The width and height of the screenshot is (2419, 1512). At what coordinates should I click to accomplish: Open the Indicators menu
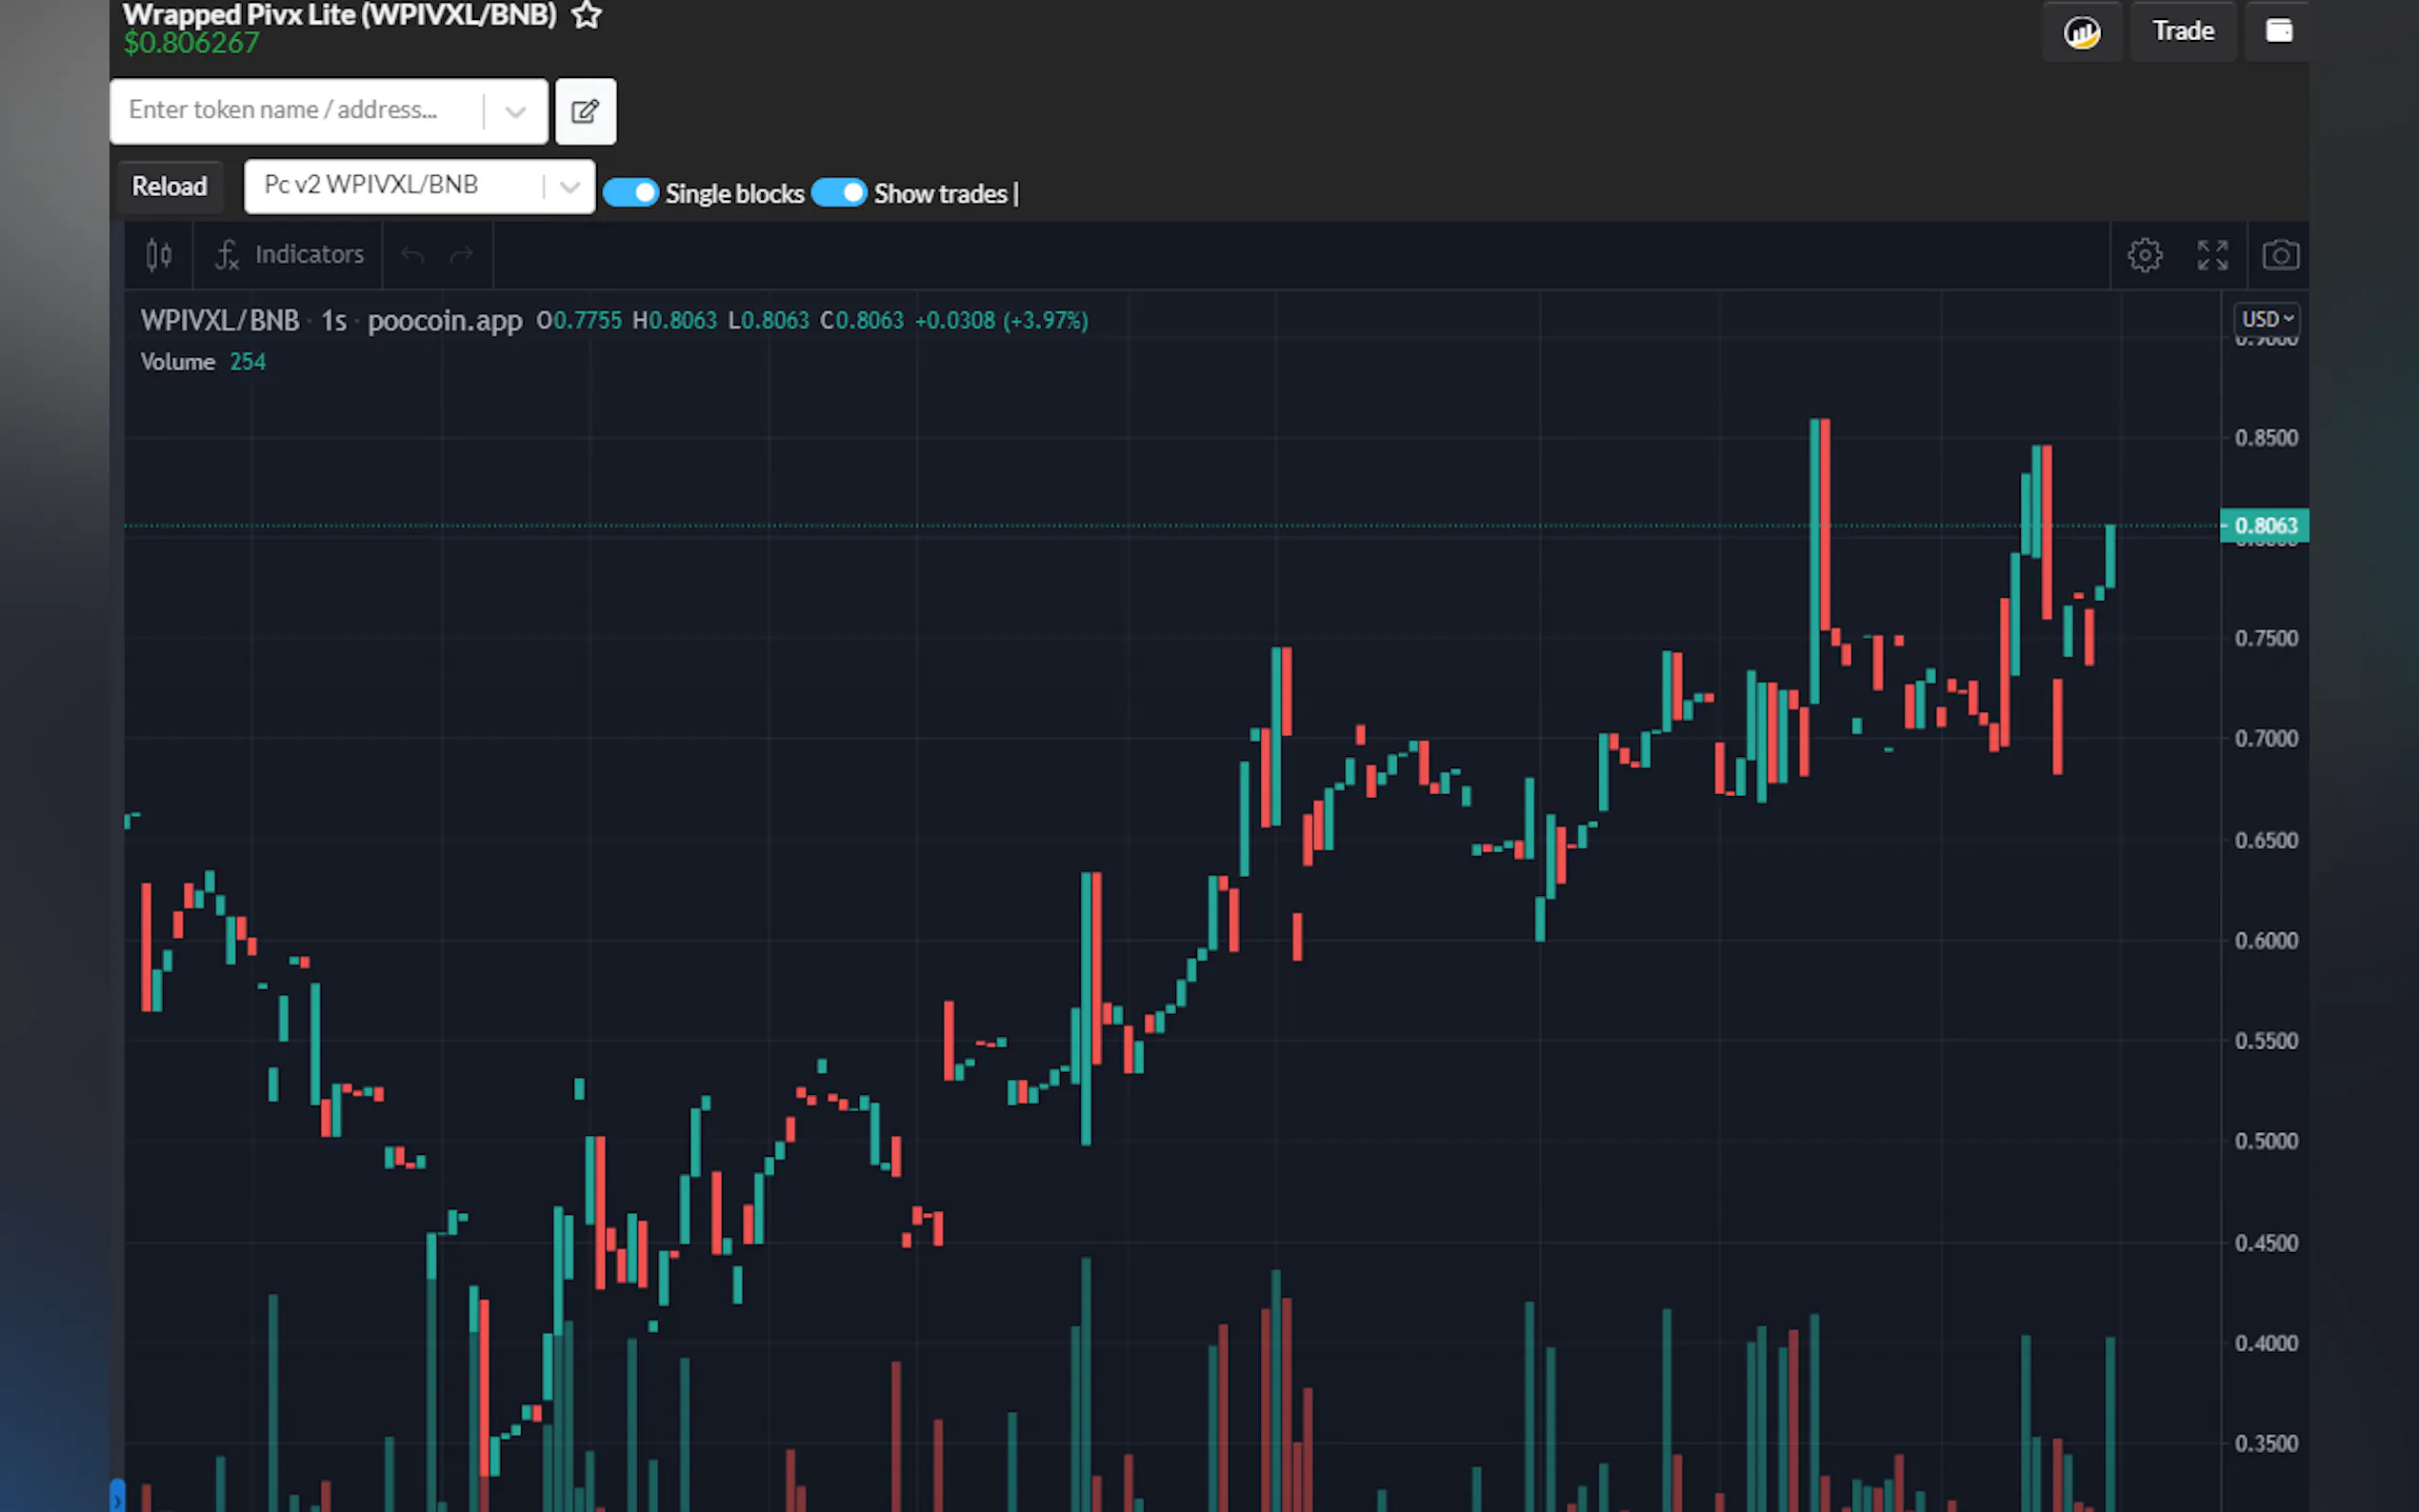(290, 255)
